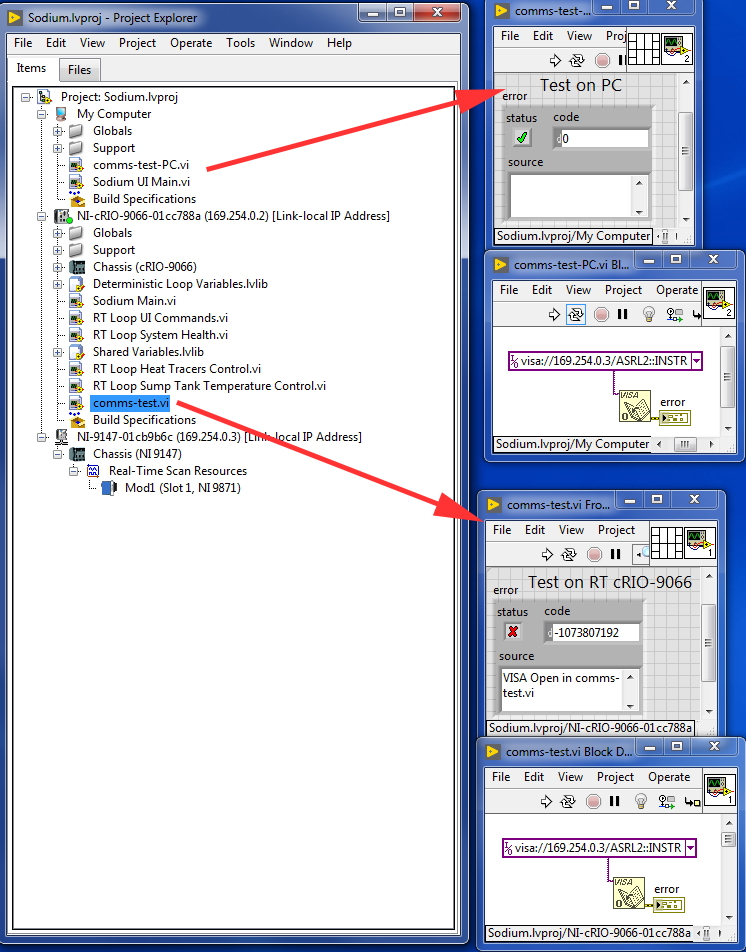Select Sodium UI Main.vi in tree

141,182
